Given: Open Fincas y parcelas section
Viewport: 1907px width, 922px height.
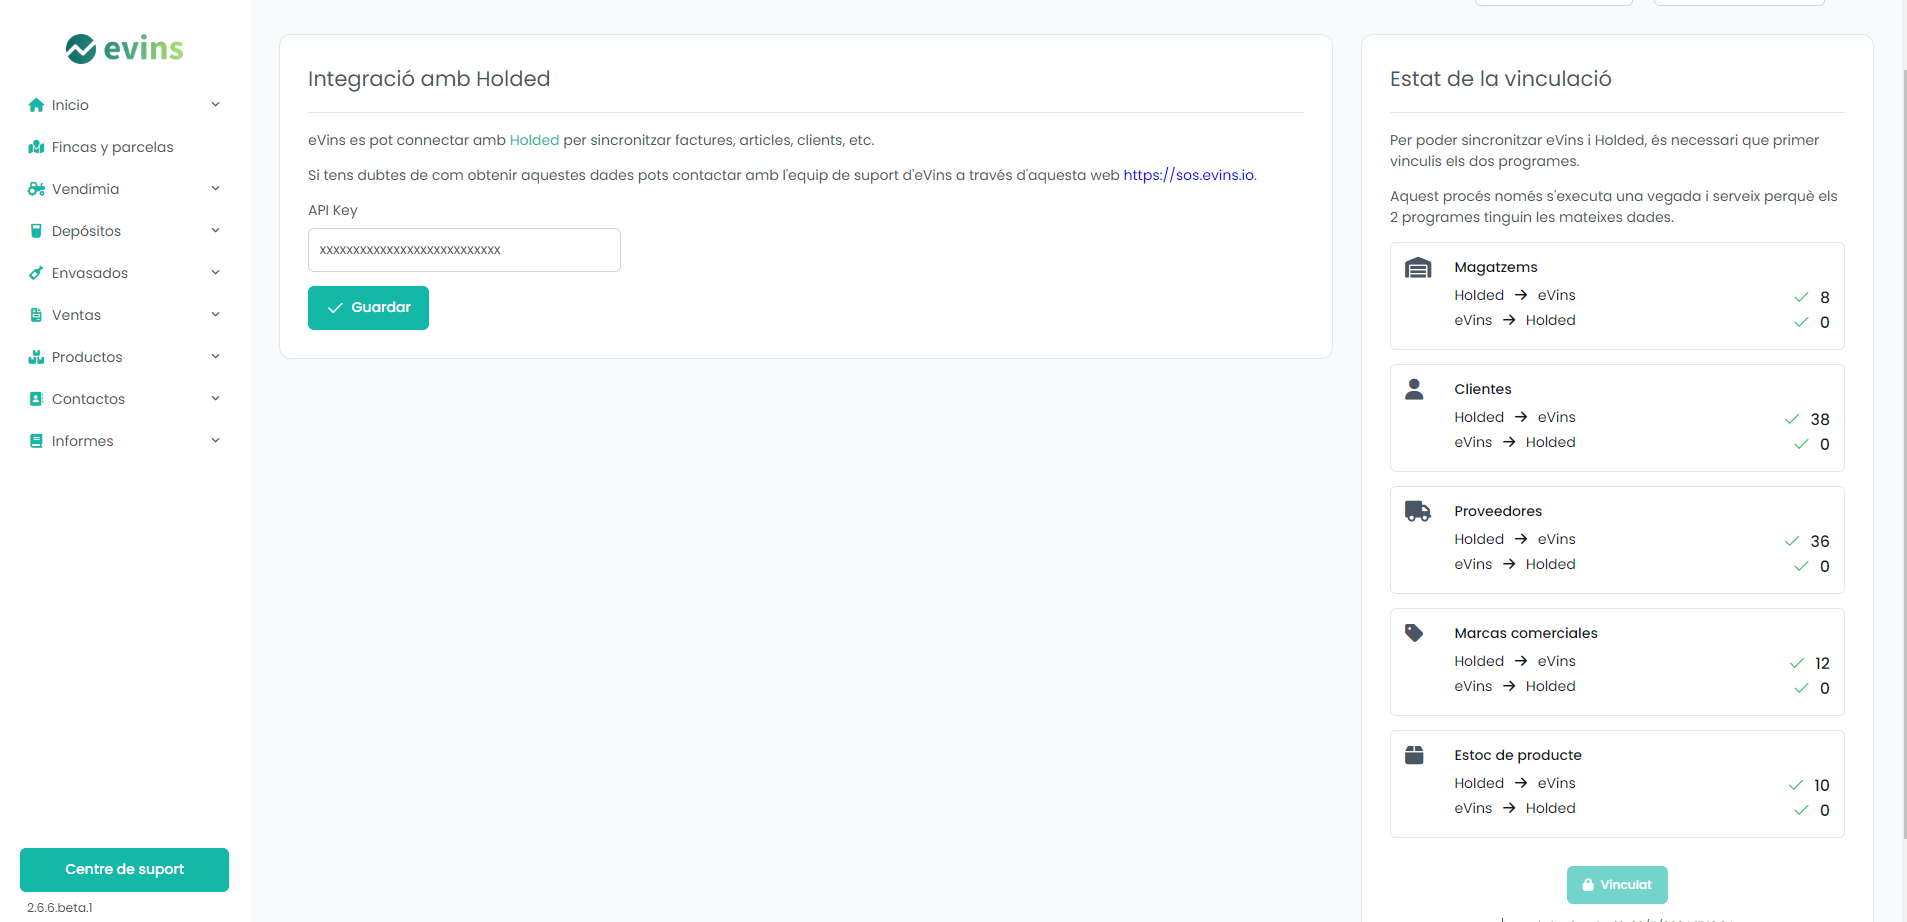Looking at the screenshot, I should click(124, 147).
